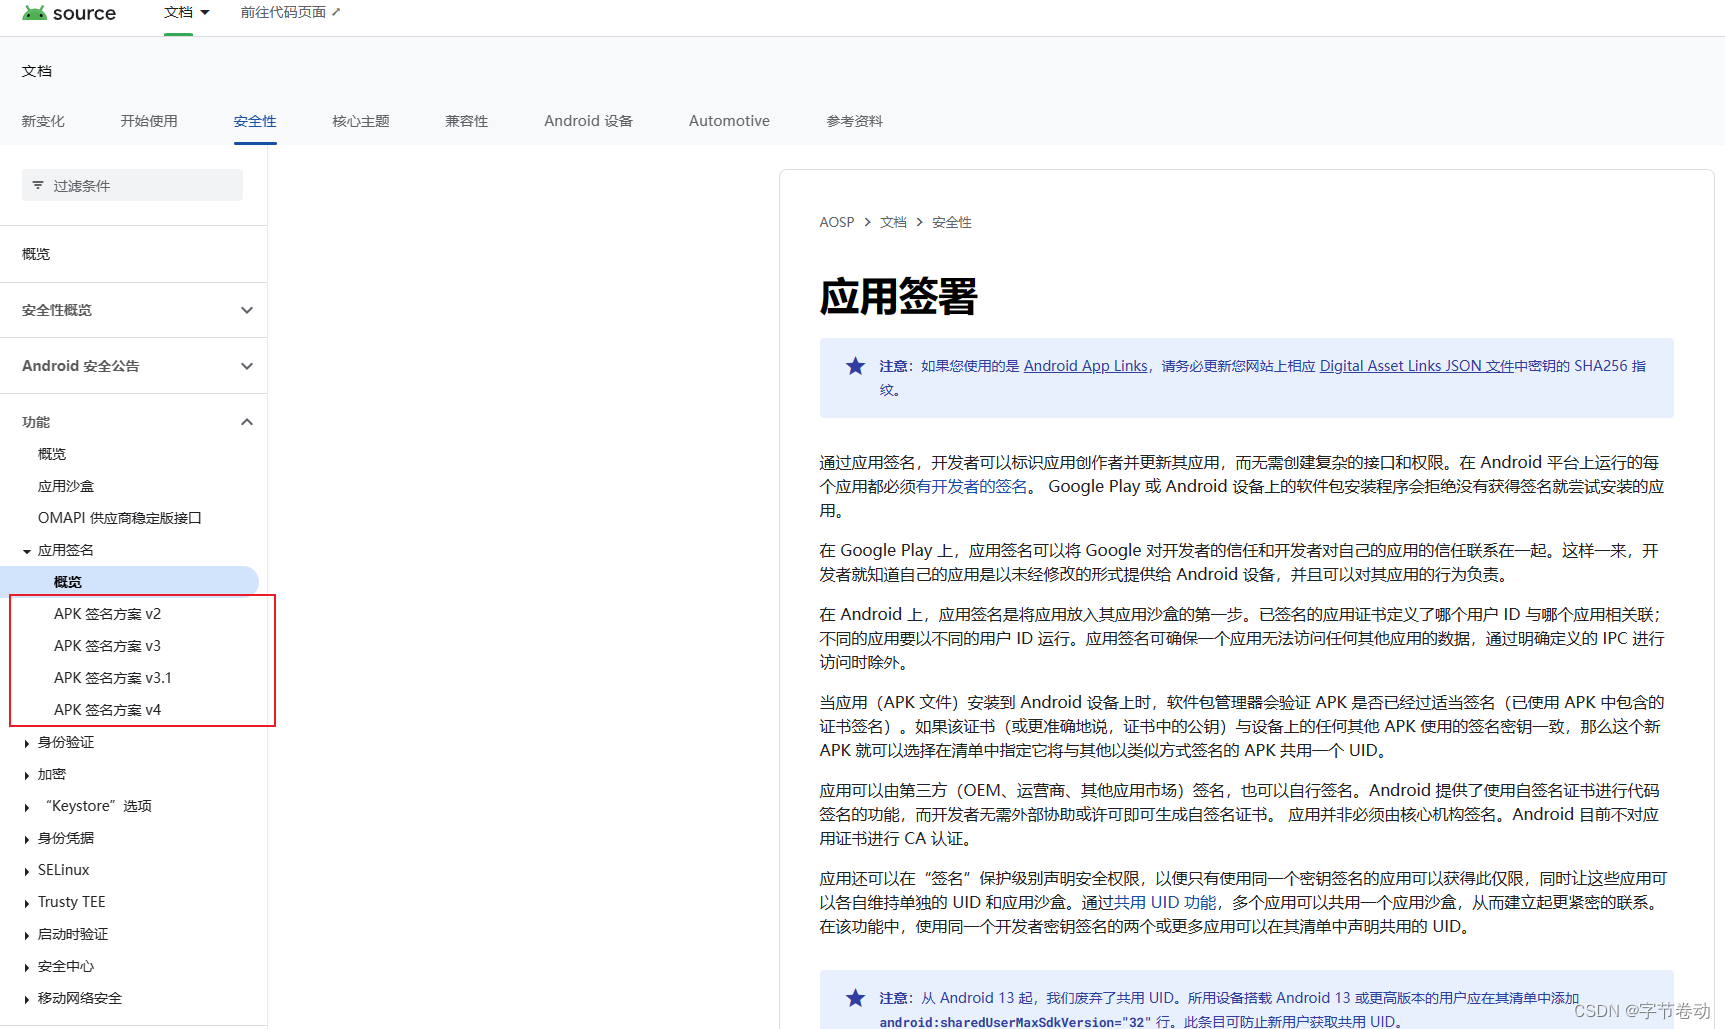Expand the "Keystore" 选项 tree node
Screen dimensions: 1725x1029
point(27,807)
